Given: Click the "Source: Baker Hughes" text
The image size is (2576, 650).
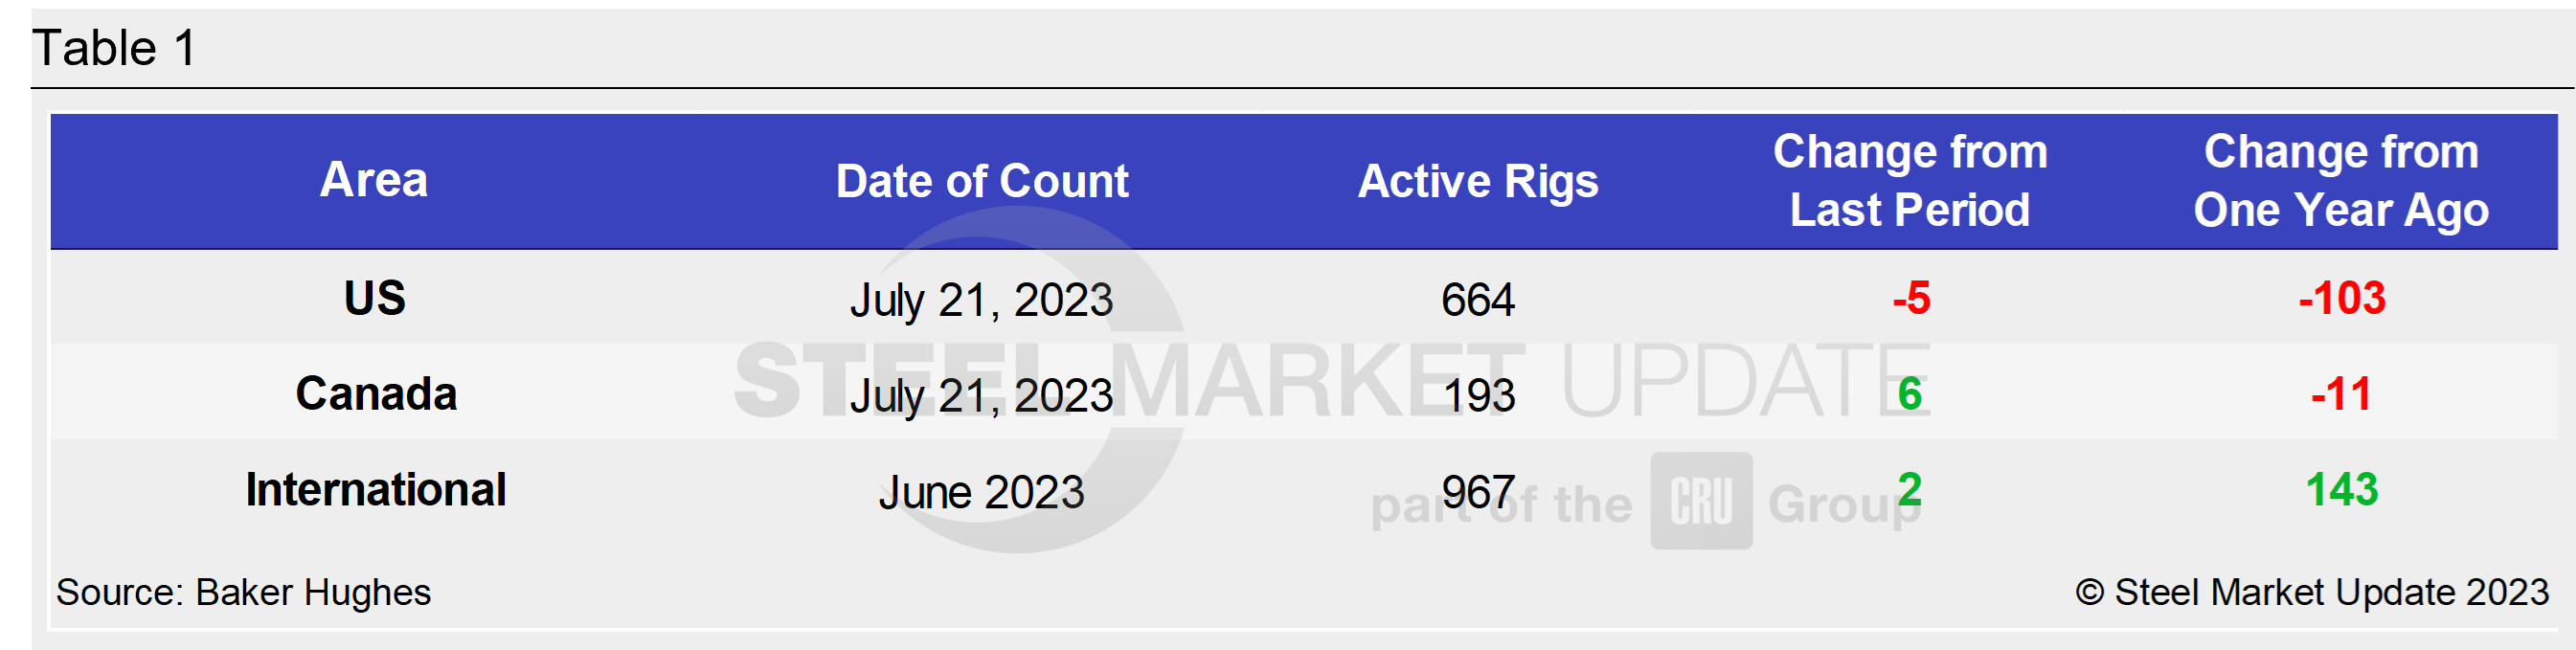Looking at the screenshot, I should (x=244, y=592).
